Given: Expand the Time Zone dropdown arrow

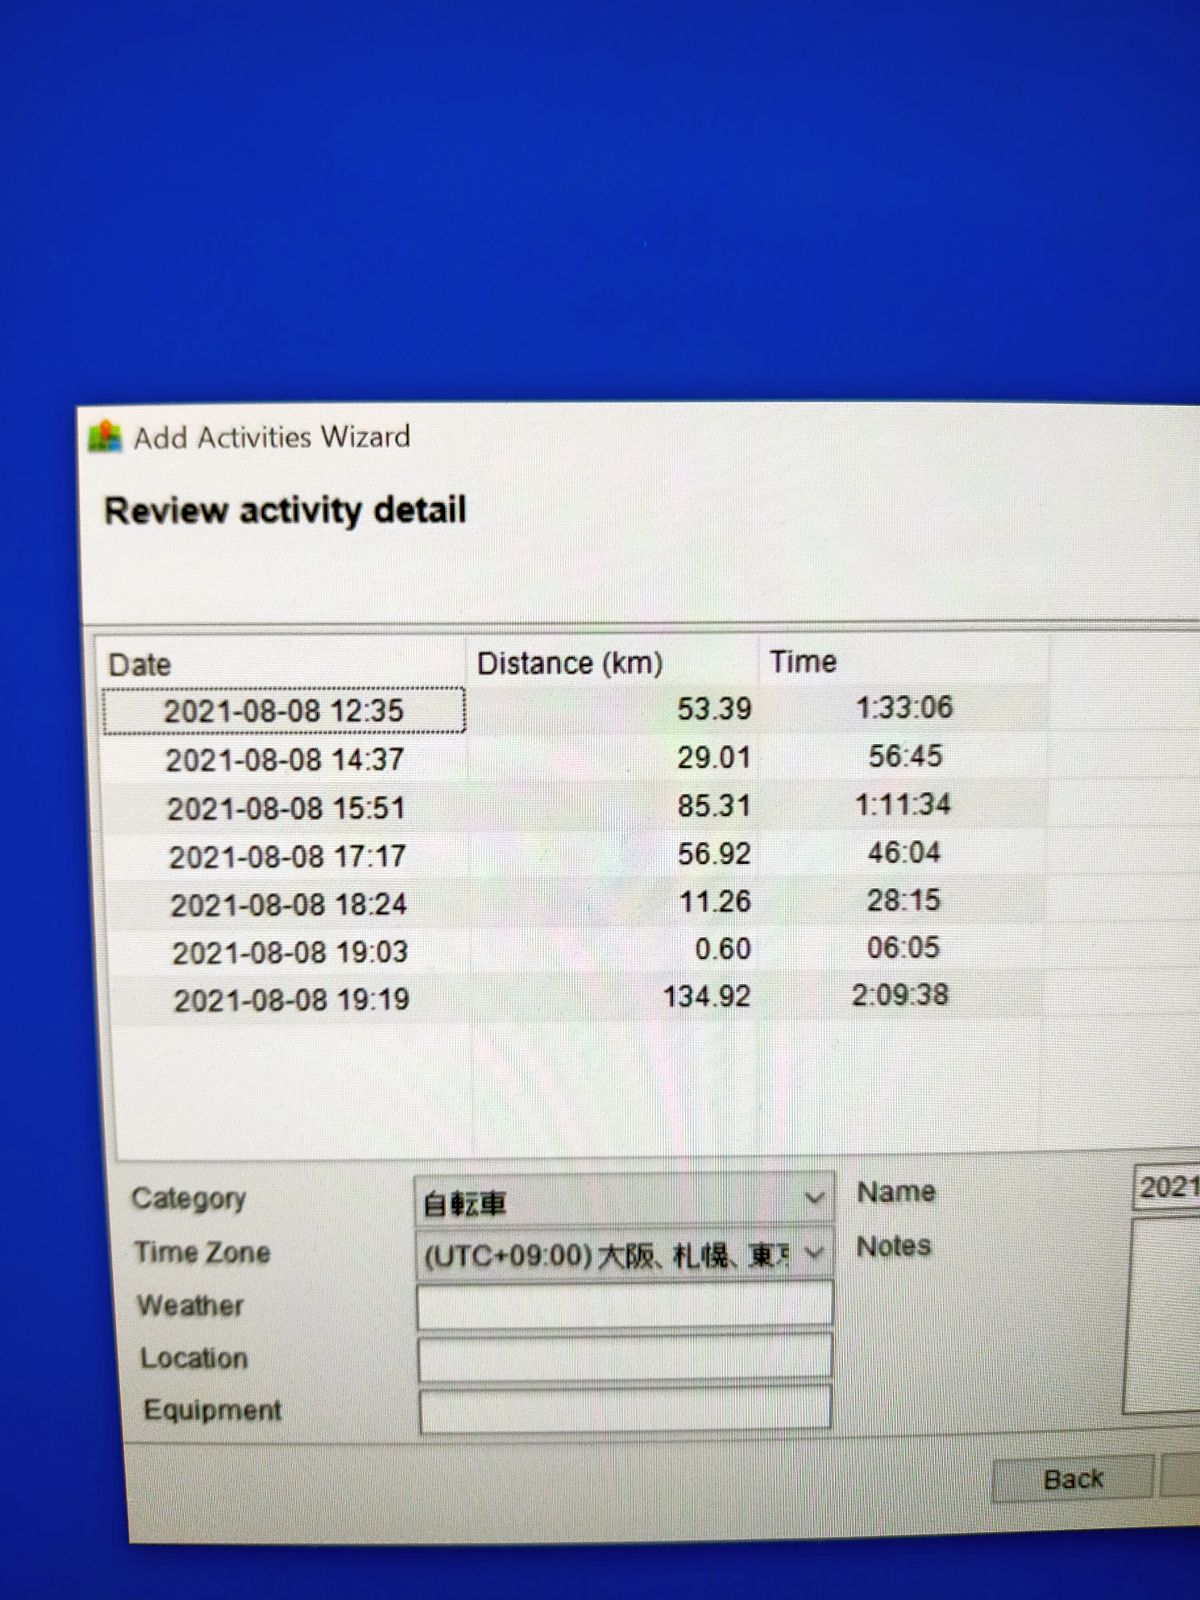Looking at the screenshot, I should [814, 1253].
